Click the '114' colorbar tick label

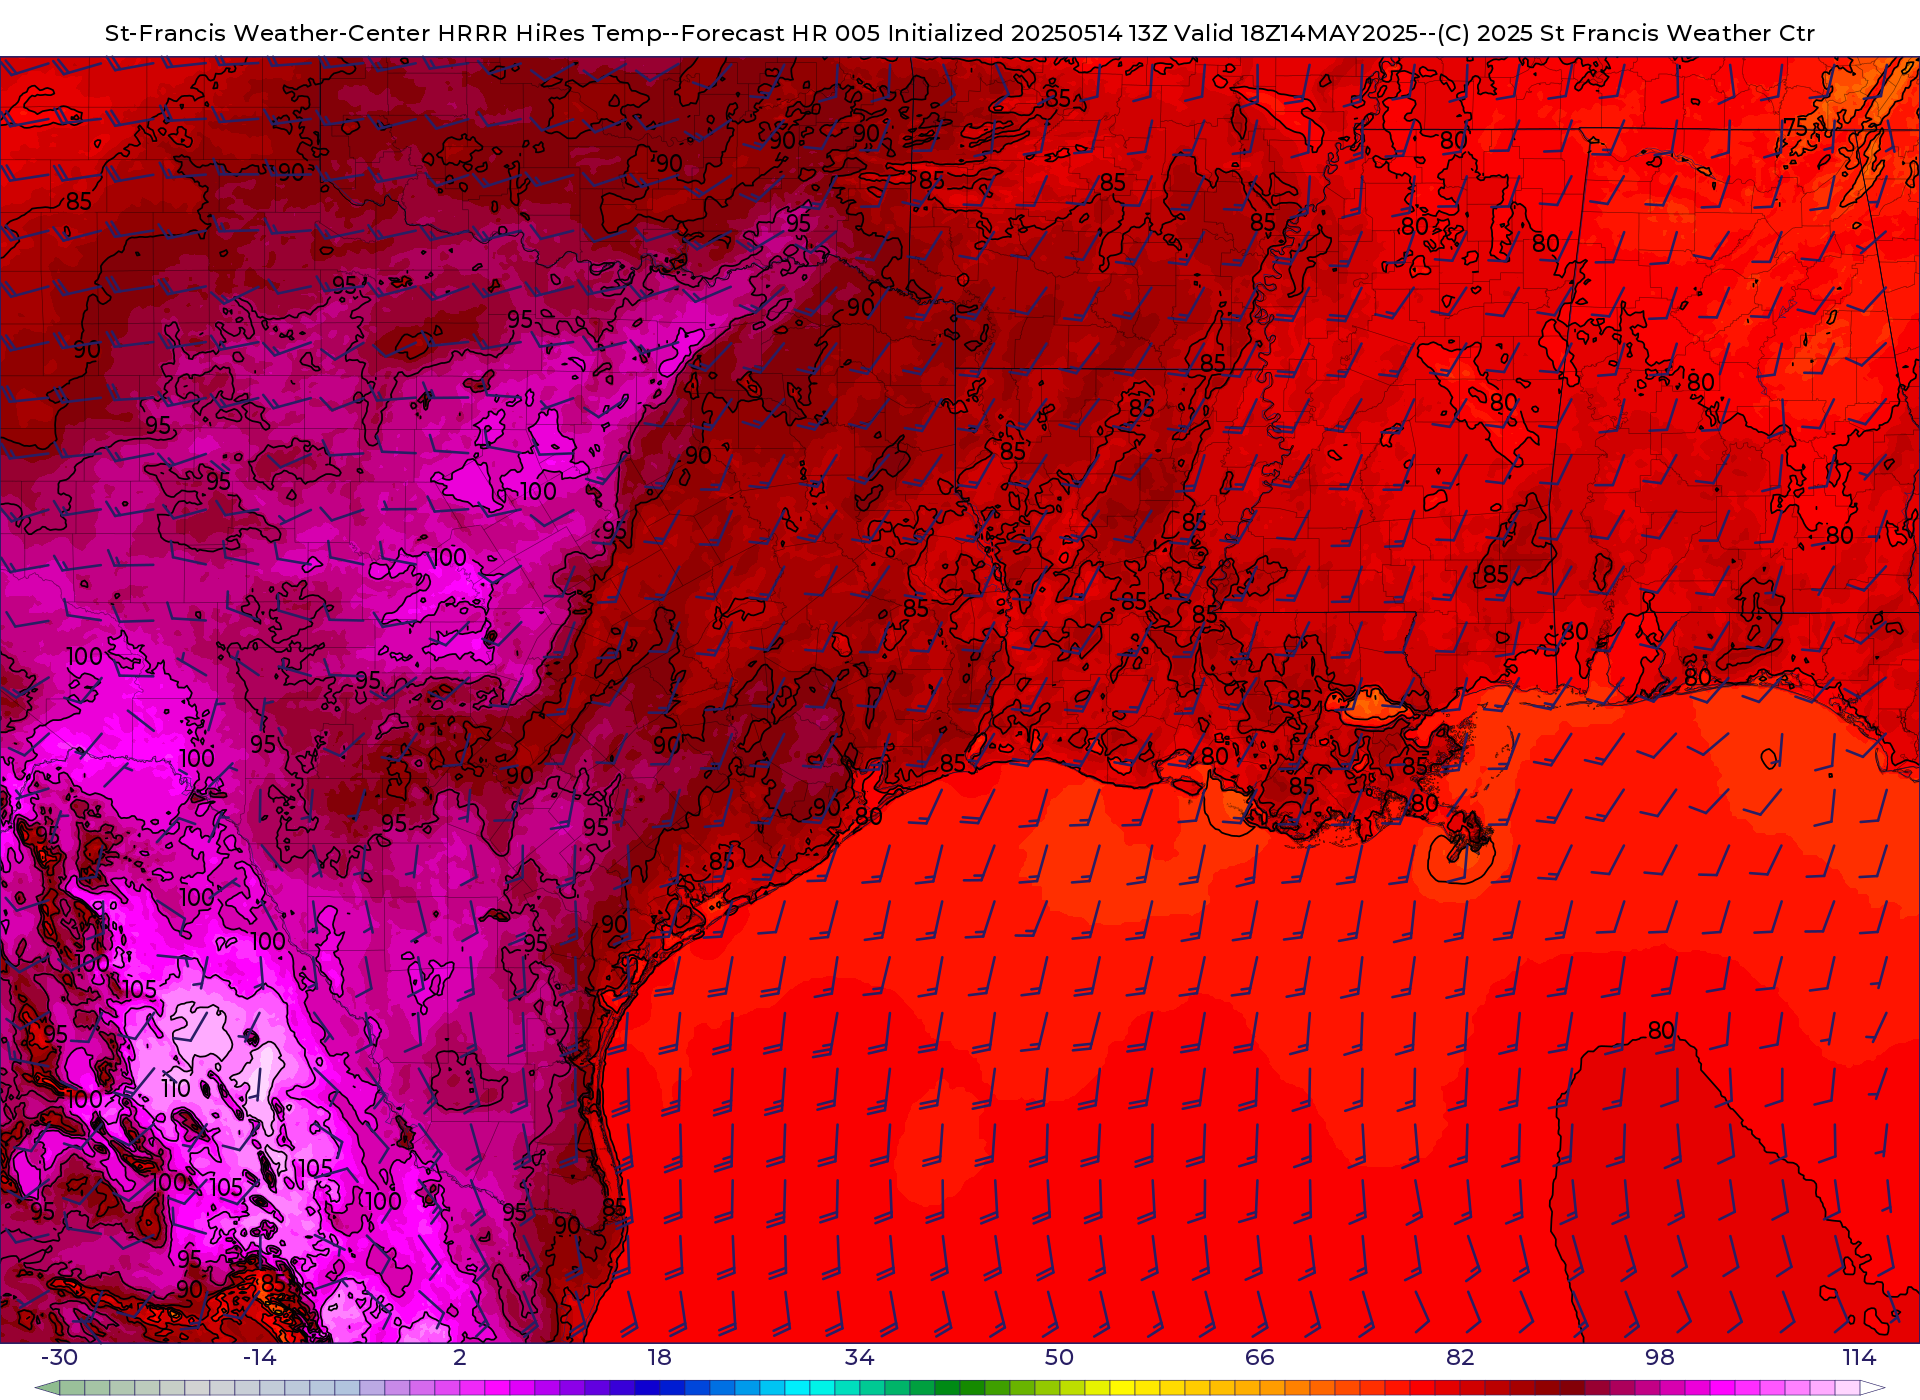[x=1860, y=1357]
